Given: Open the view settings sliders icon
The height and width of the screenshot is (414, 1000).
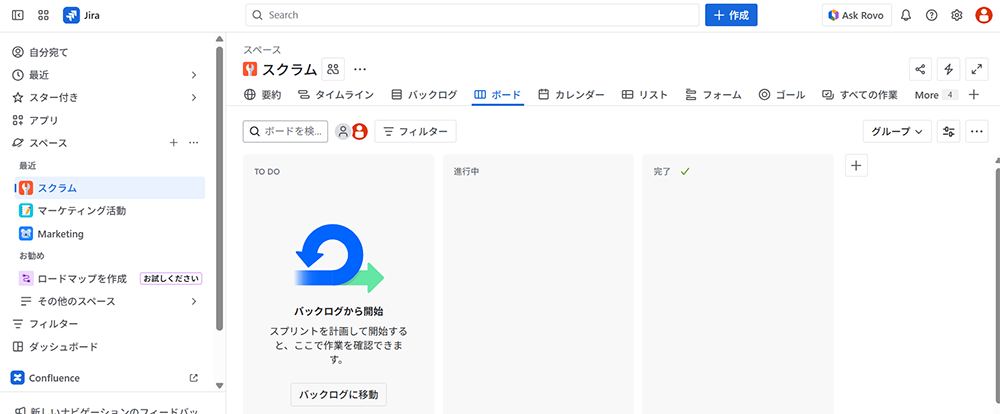Looking at the screenshot, I should pyautogui.click(x=949, y=131).
